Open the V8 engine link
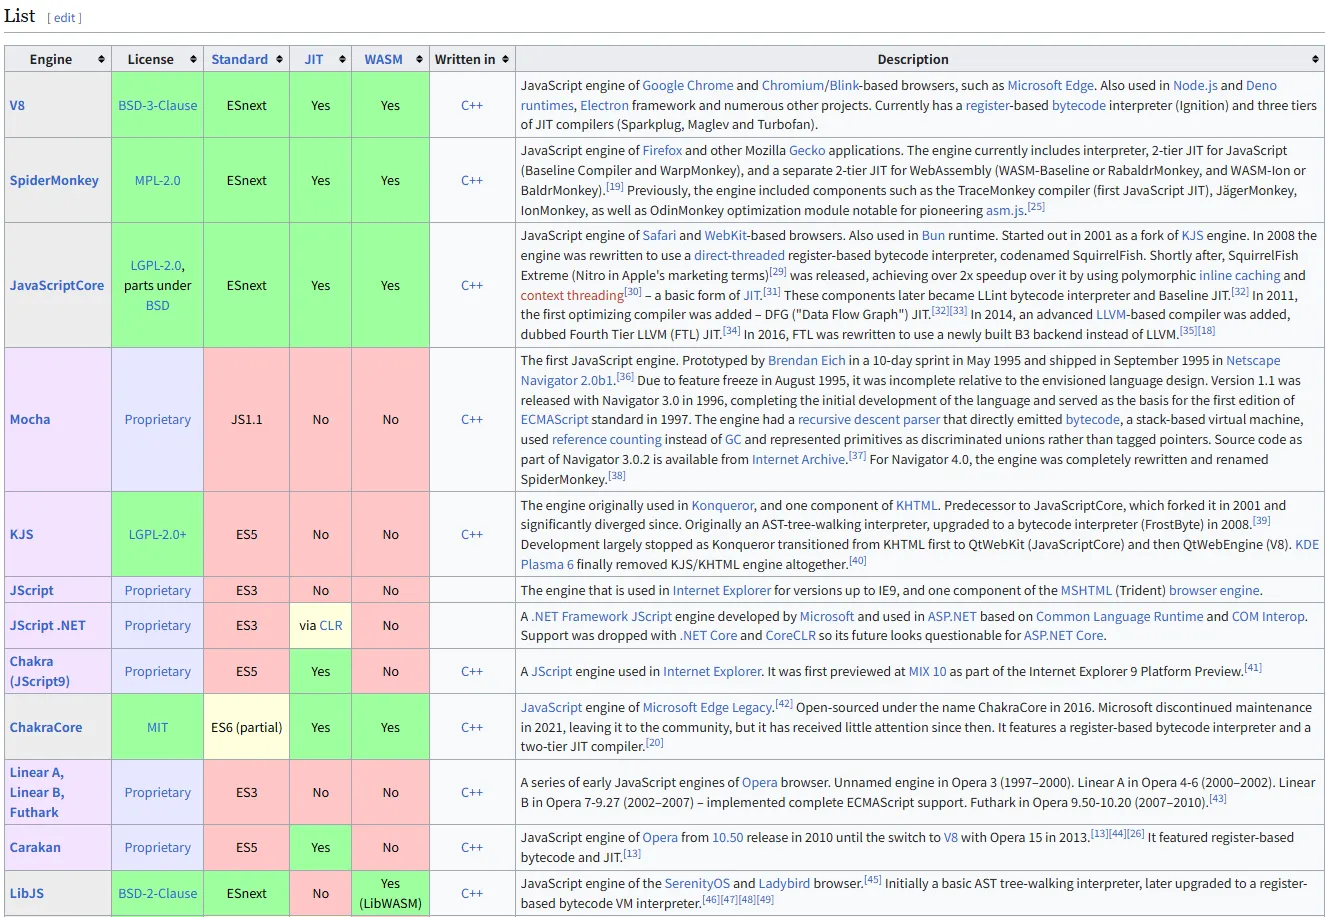 [x=17, y=105]
